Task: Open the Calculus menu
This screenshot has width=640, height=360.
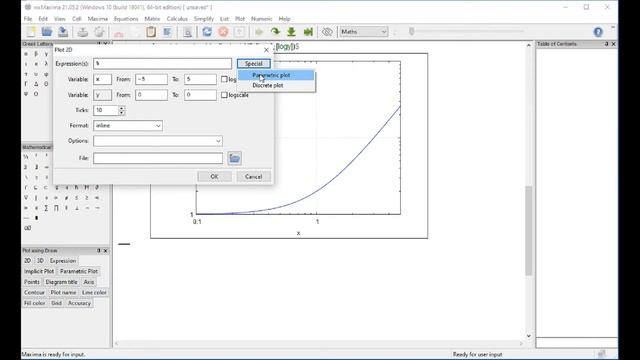Action: click(177, 19)
